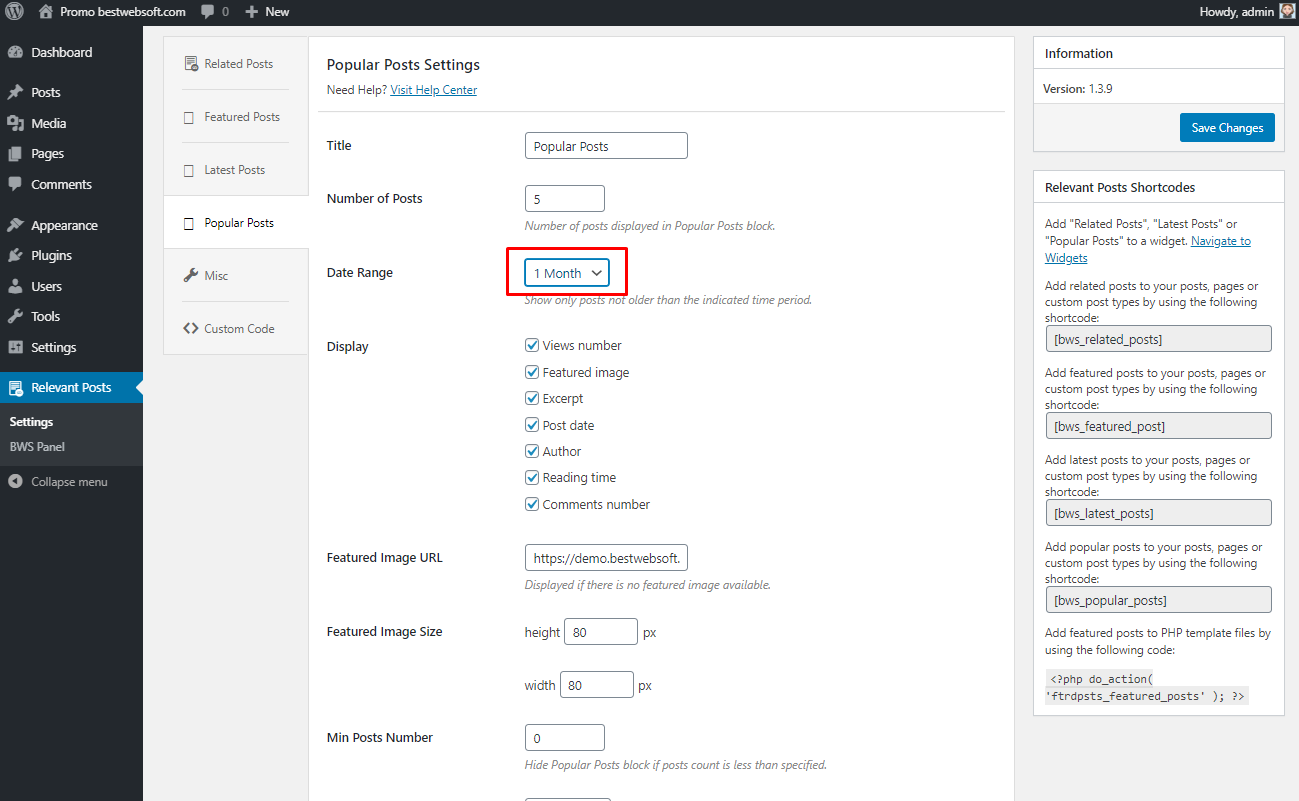Switch to the Related Posts tab
Image resolution: width=1299 pixels, height=801 pixels.
[236, 64]
